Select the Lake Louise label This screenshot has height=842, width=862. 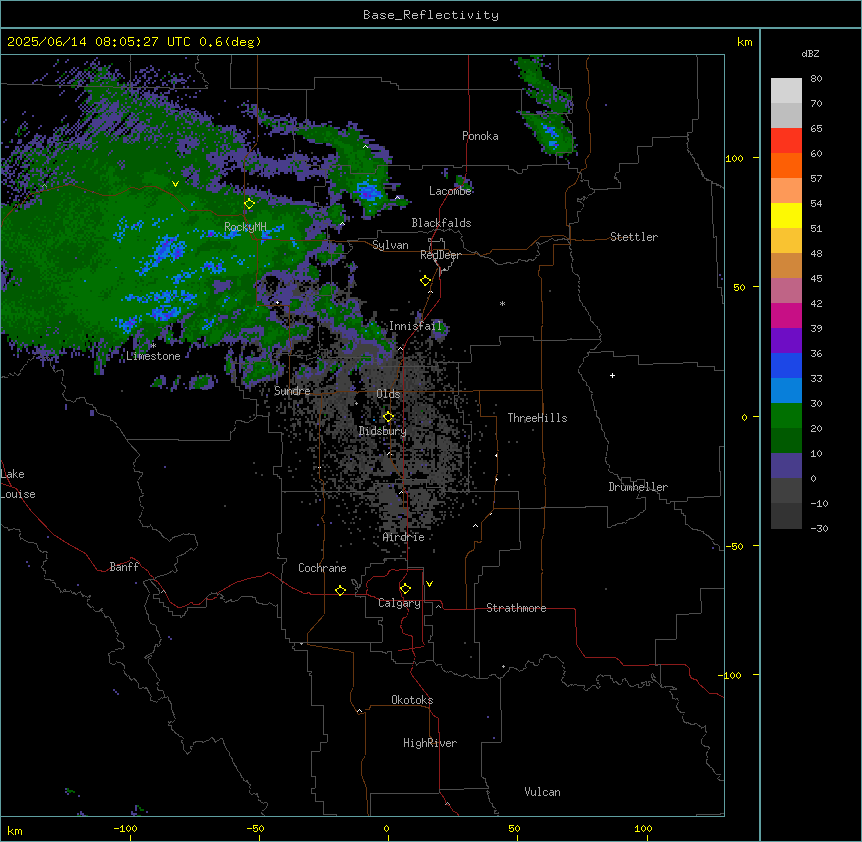(x=18, y=484)
